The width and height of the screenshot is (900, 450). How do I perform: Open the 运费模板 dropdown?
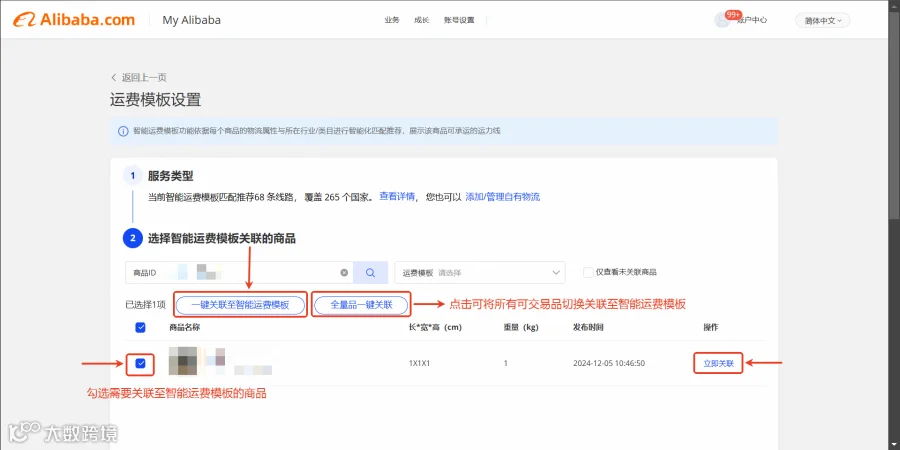coord(480,273)
